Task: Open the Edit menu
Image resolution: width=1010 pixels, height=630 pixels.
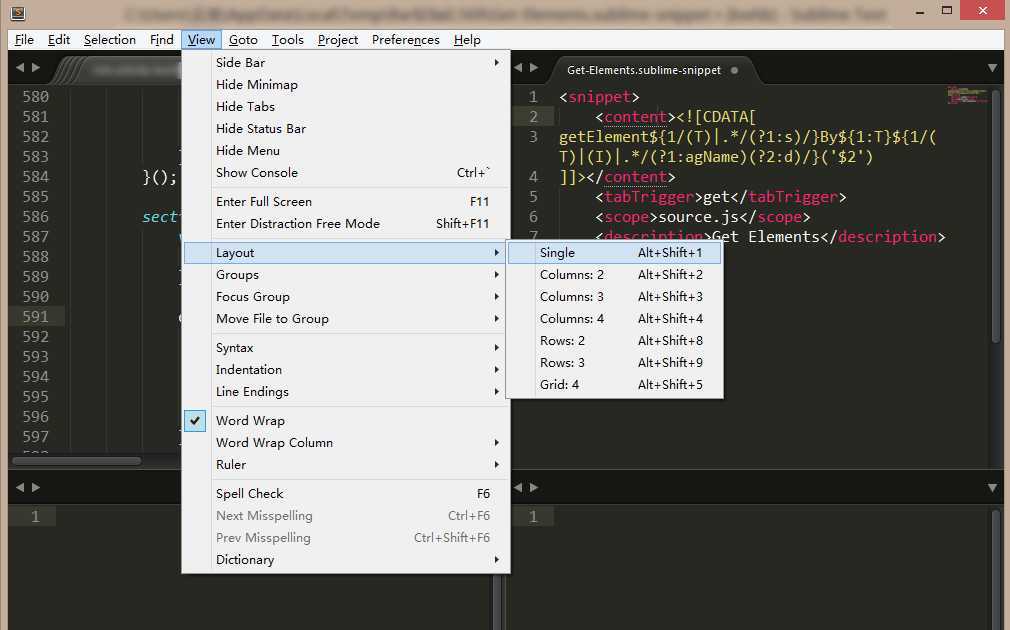Action: pos(59,40)
